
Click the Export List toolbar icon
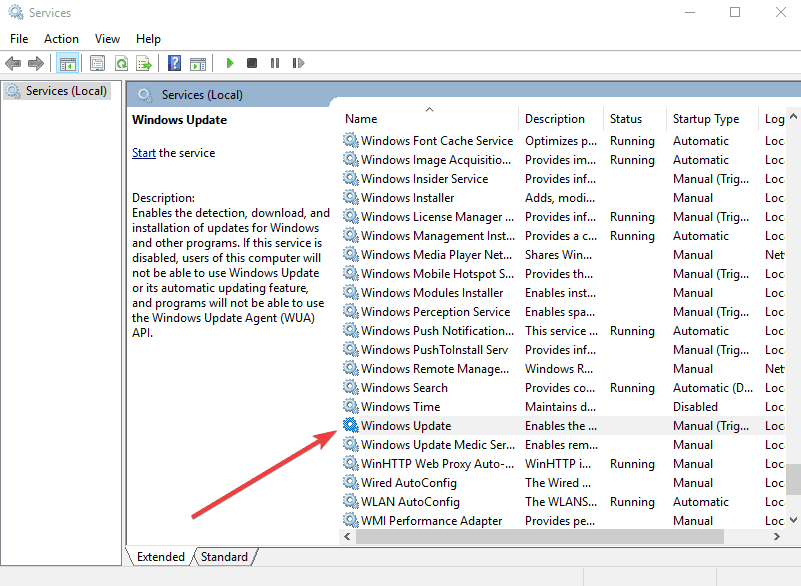pos(144,63)
